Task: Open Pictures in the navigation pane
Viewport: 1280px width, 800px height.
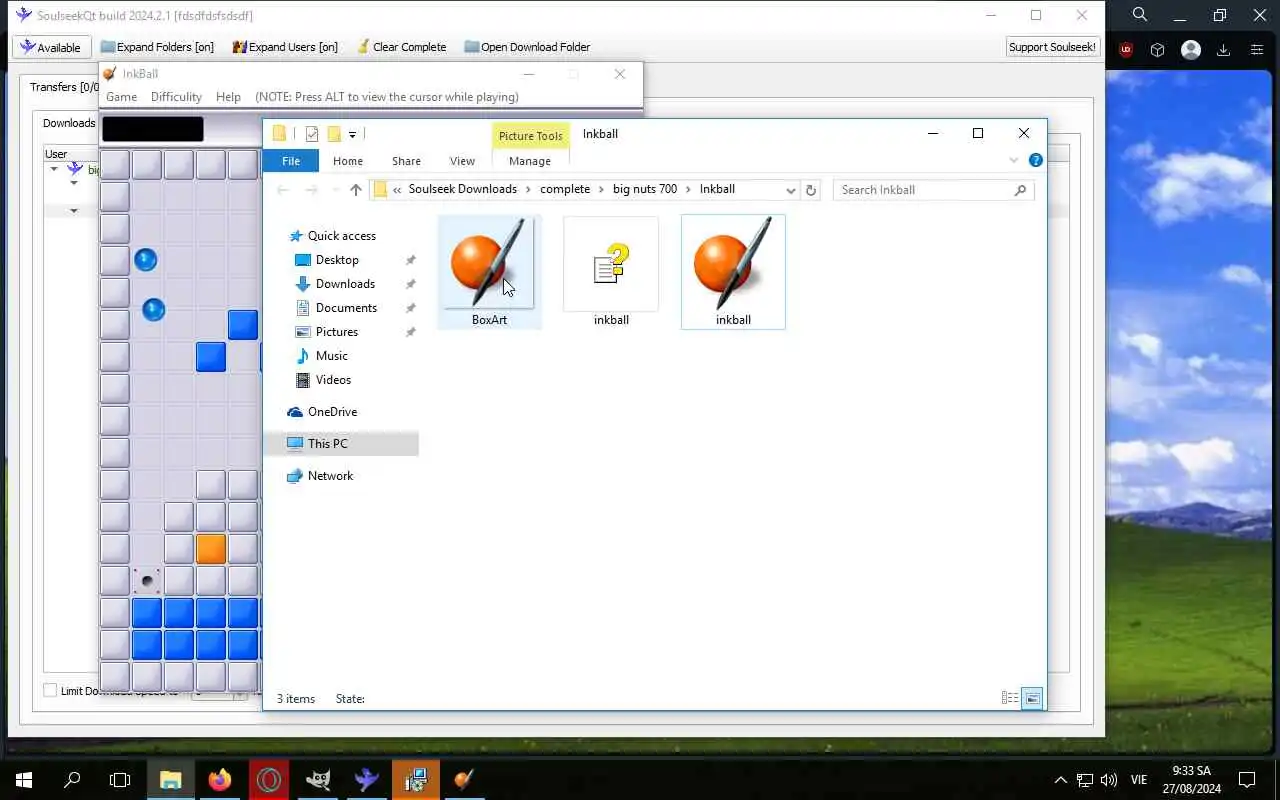Action: click(x=337, y=332)
